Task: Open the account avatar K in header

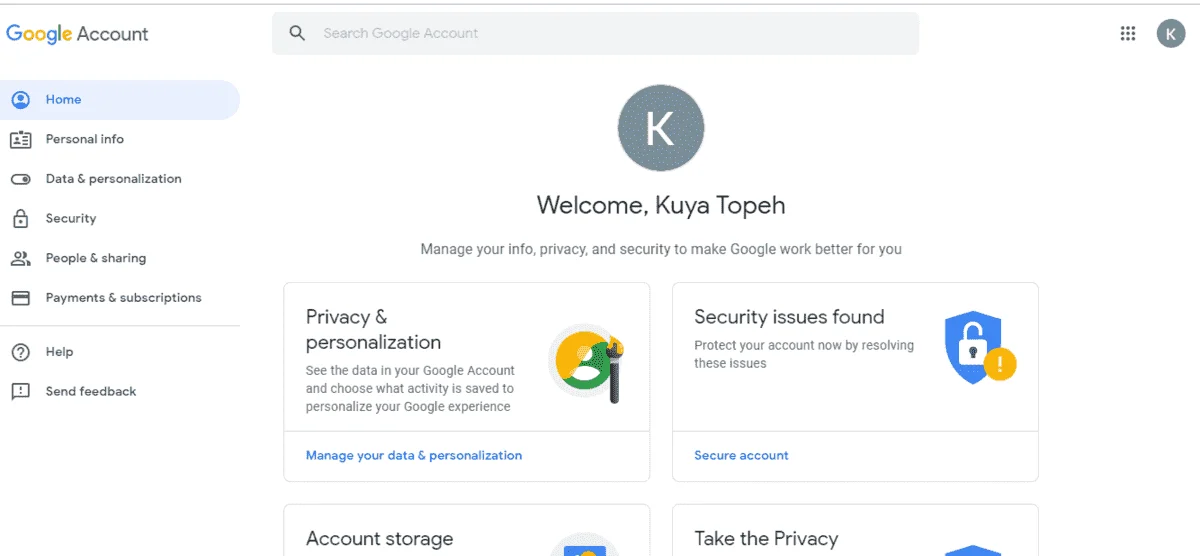Action: pyautogui.click(x=1171, y=34)
